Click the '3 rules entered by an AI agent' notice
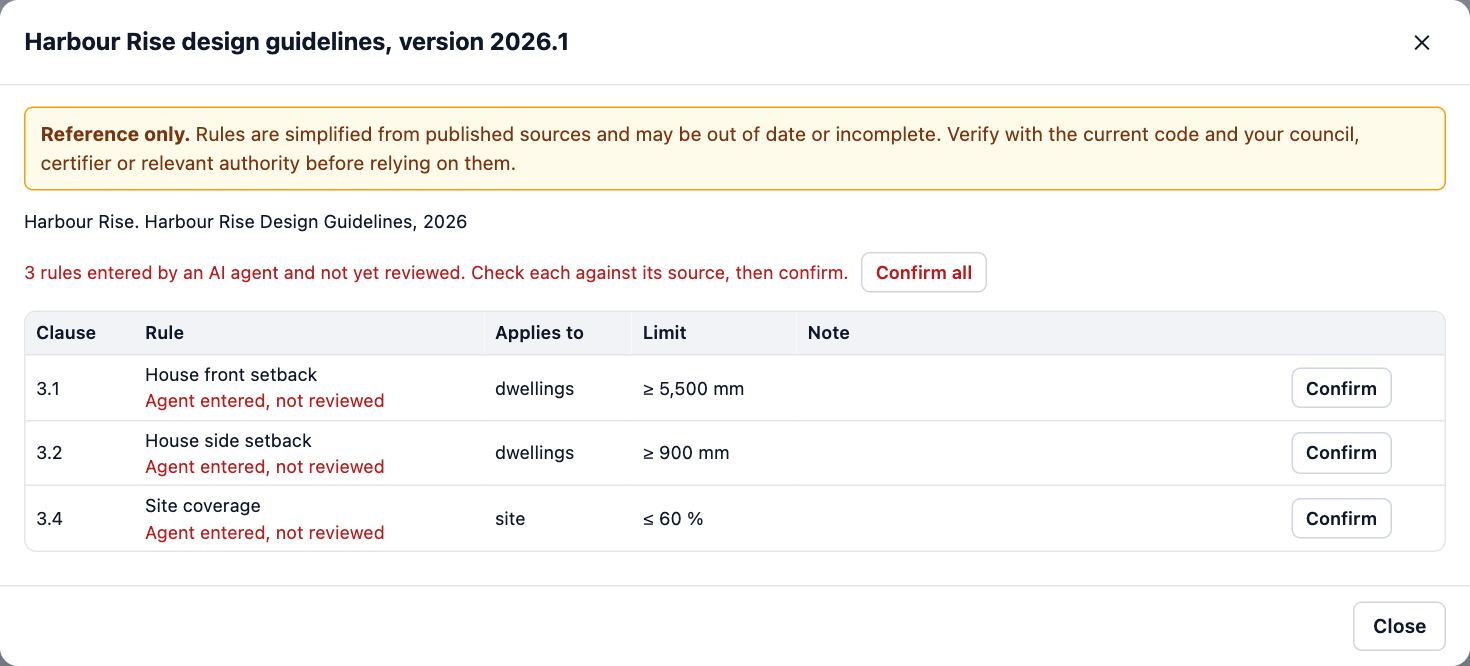This screenshot has width=1470, height=666. tap(436, 273)
